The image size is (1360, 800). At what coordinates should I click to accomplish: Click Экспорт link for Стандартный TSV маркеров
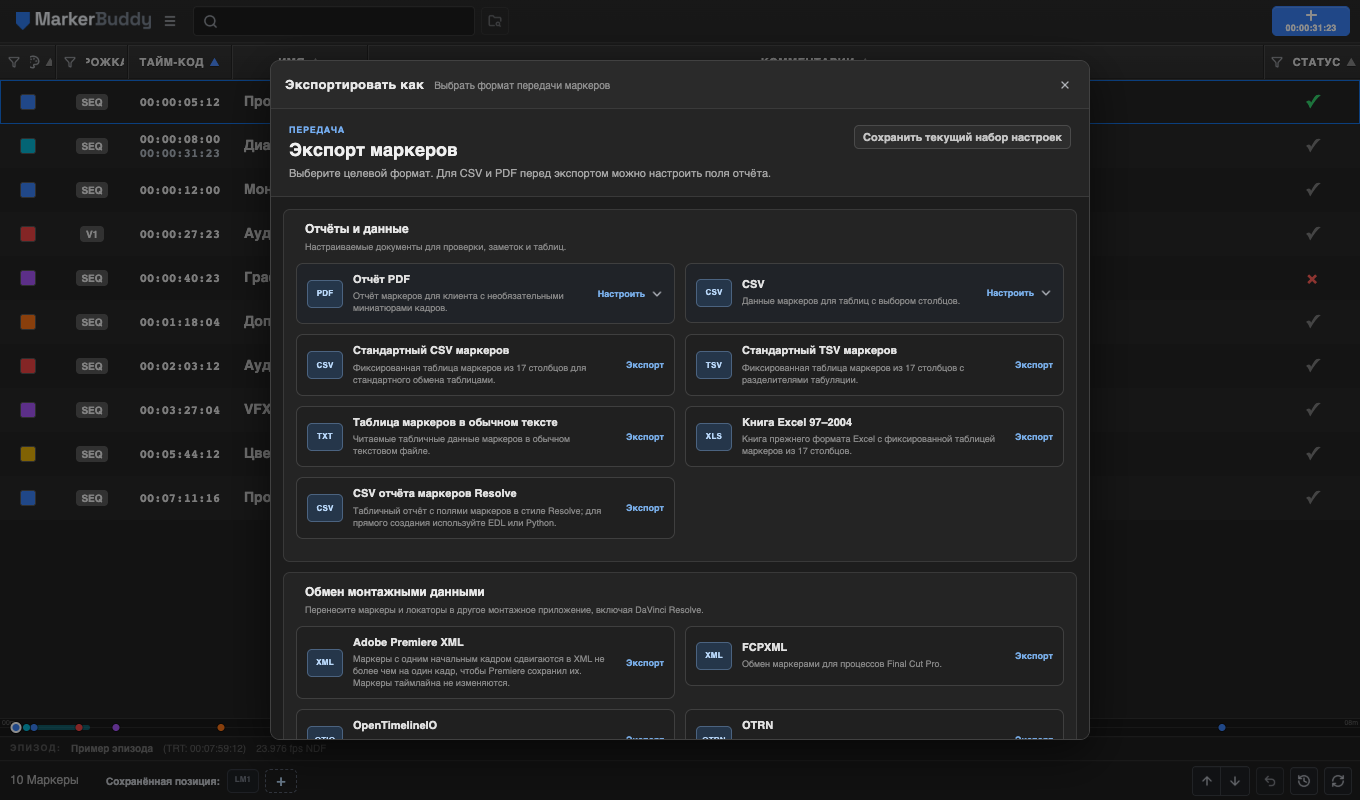(1034, 365)
